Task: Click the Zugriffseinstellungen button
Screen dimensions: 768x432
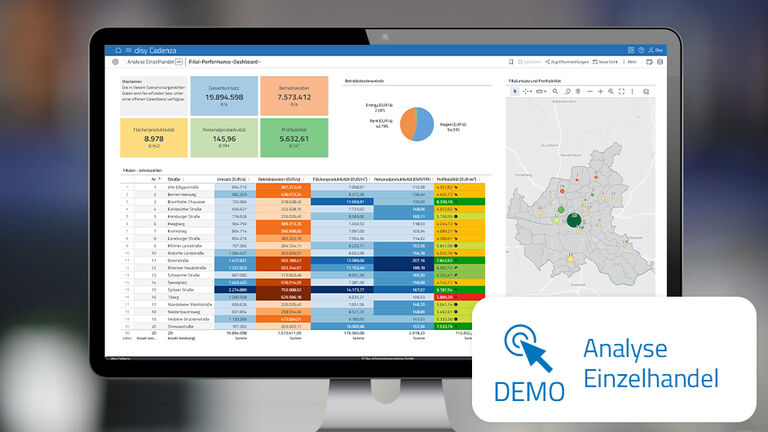Action: pos(565,62)
